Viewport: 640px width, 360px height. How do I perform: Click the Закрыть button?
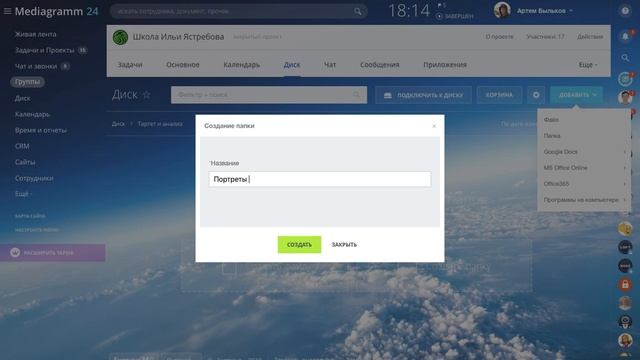[x=344, y=244]
